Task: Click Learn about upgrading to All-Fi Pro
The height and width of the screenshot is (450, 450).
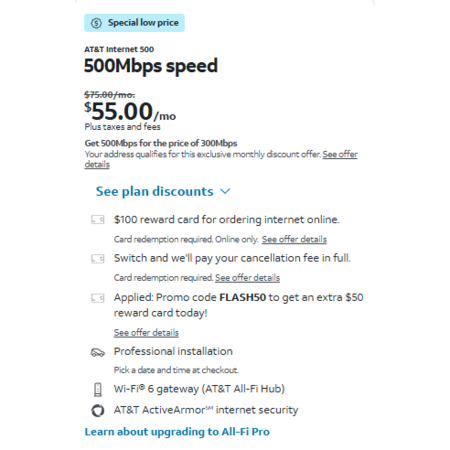Action: (x=177, y=432)
